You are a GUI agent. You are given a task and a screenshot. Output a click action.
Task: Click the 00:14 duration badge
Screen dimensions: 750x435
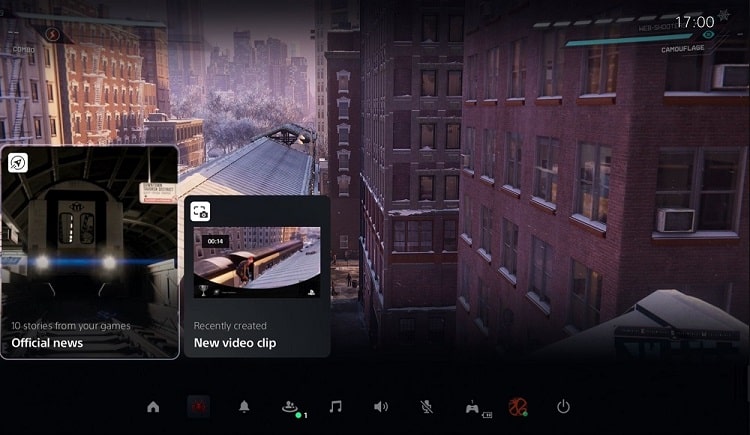[215, 241]
